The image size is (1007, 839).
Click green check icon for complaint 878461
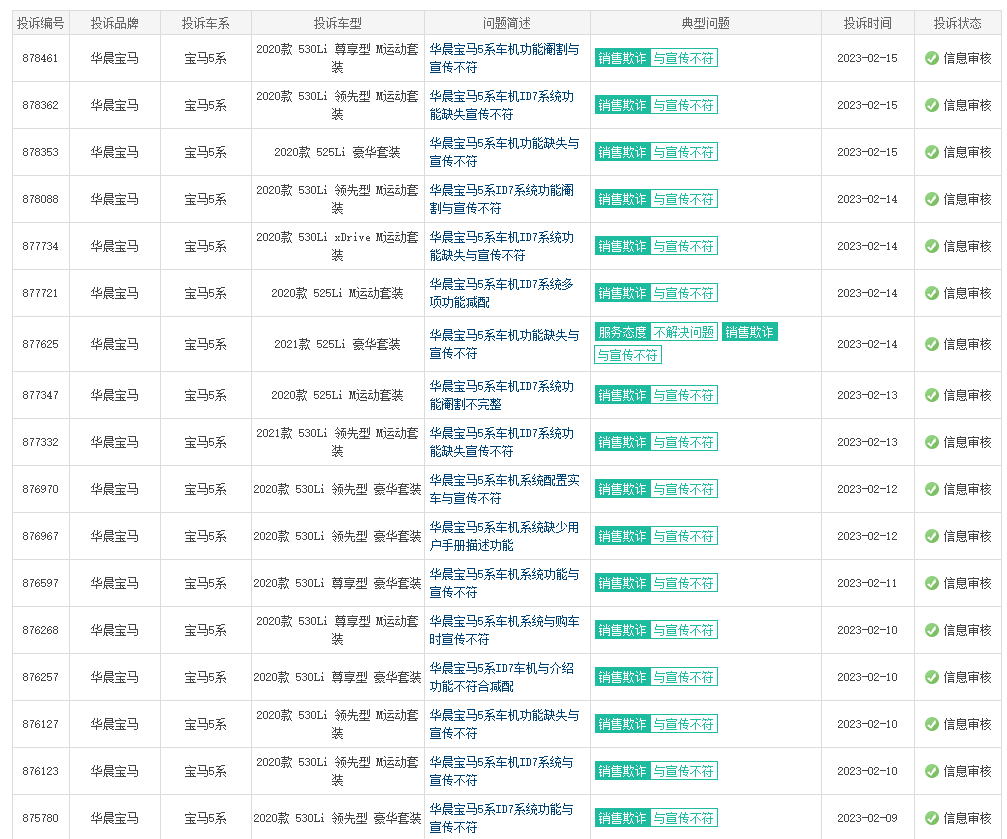point(931,59)
